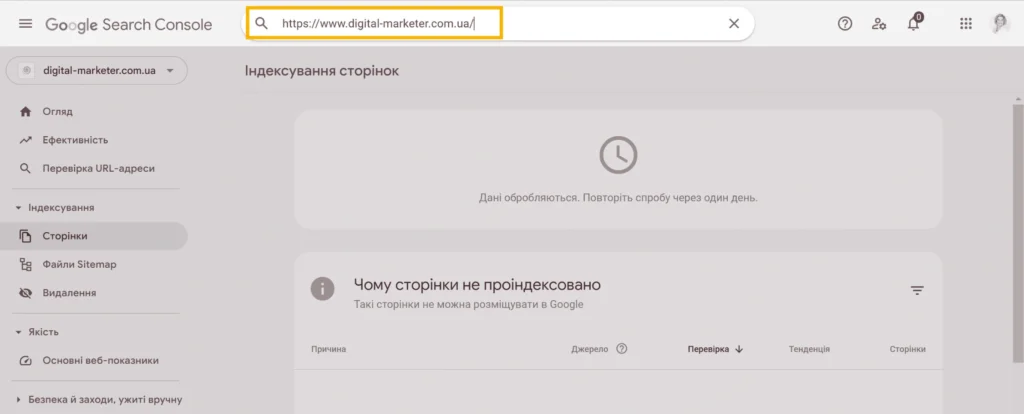
Task: Click the Сторінки column header in table
Action: point(908,349)
